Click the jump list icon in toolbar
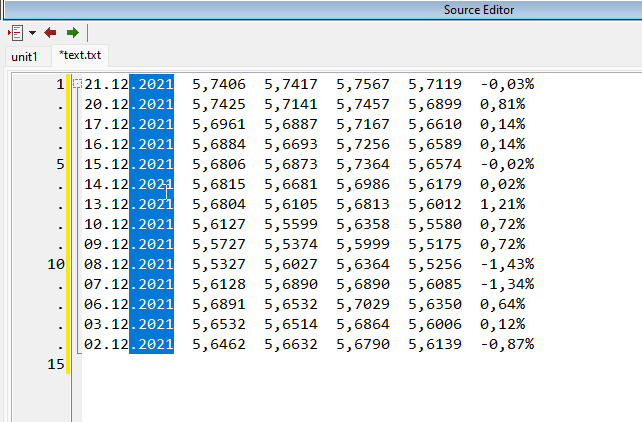Image resolution: width=642 pixels, height=422 pixels. [x=15, y=33]
